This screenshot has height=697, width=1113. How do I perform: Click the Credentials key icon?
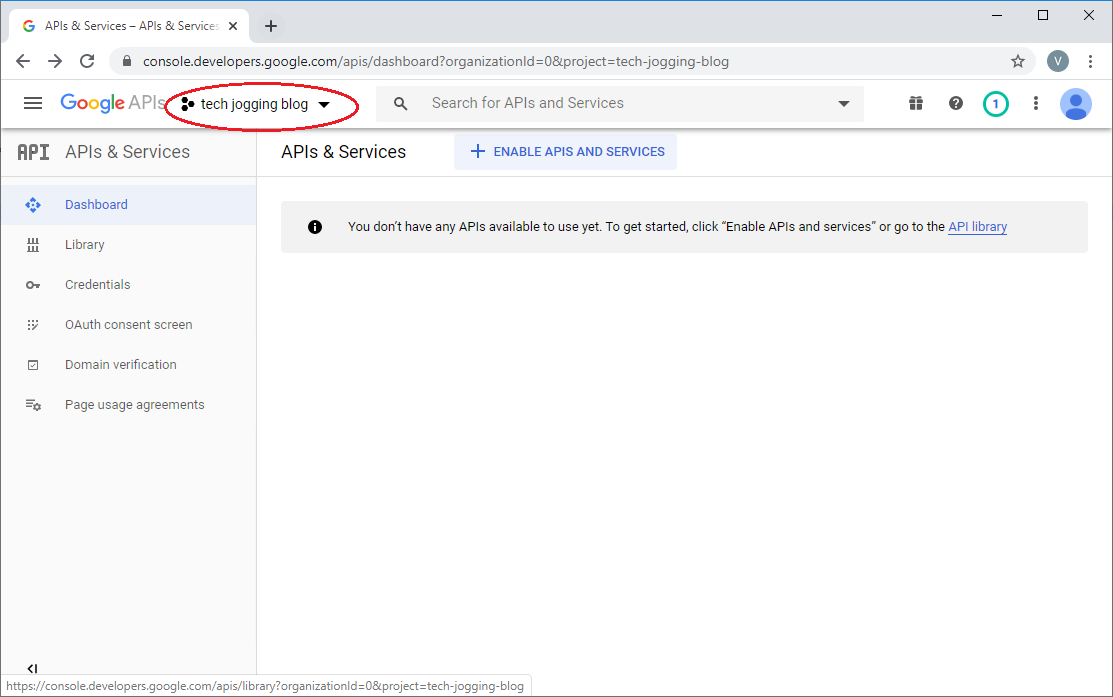(x=33, y=285)
